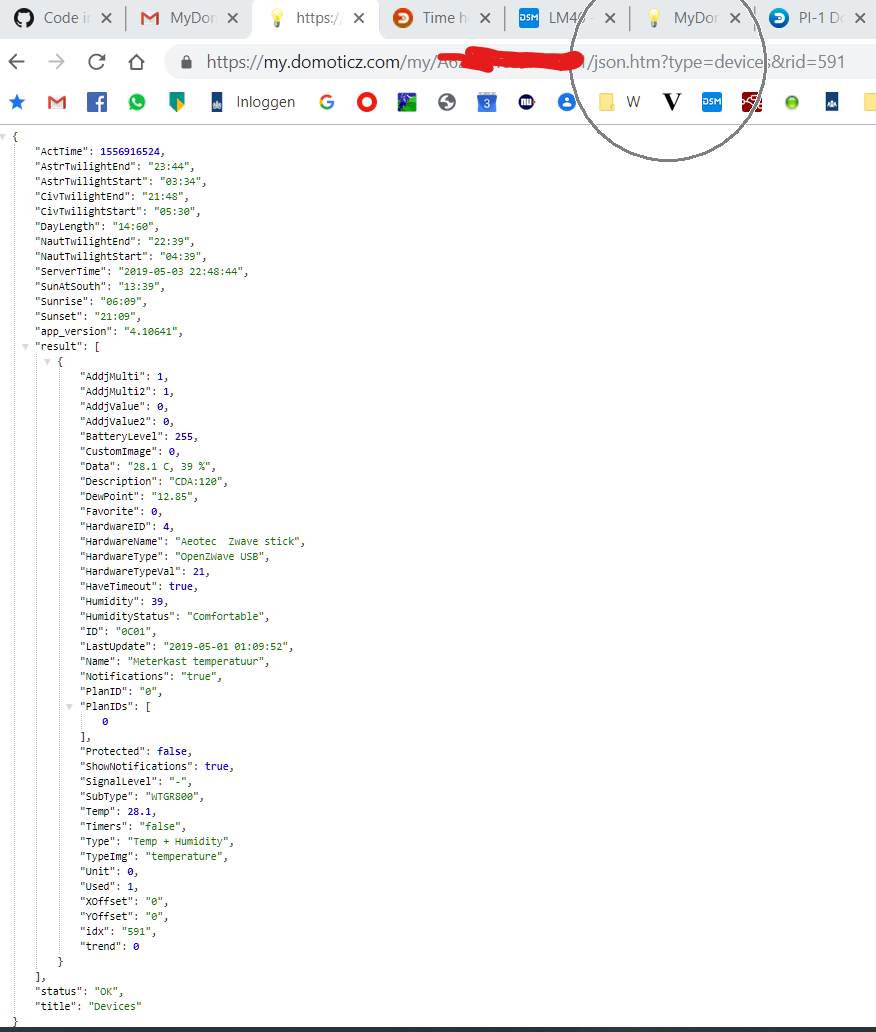Select the HardwareName Aeotec Zwave stick
The width and height of the screenshot is (876, 1032).
pyautogui.click(x=238, y=541)
